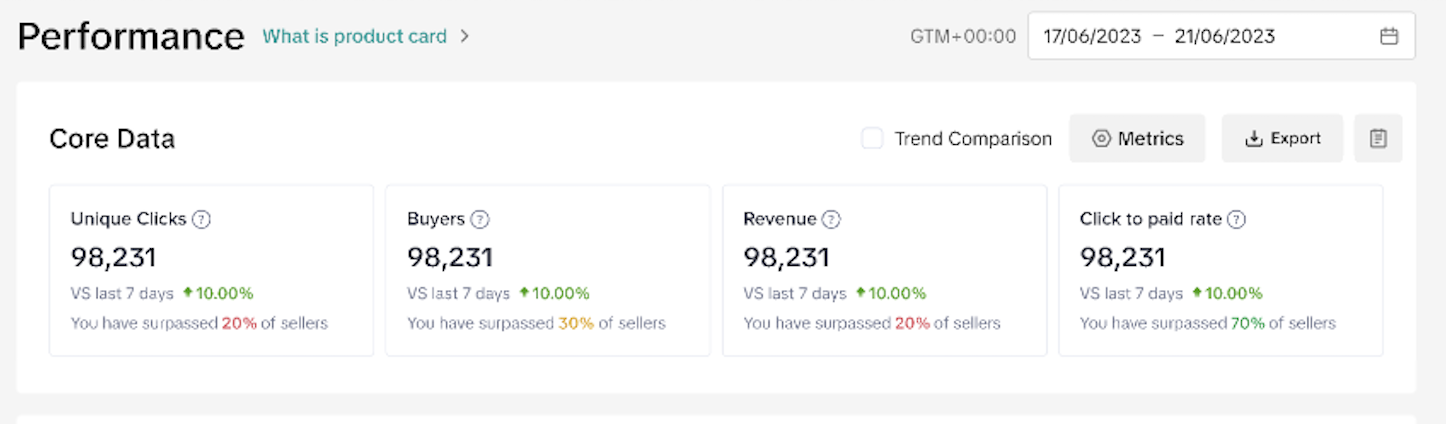Image resolution: width=1446 pixels, height=424 pixels.
Task: Select the Unique Clicks metric card
Action: tap(211, 270)
